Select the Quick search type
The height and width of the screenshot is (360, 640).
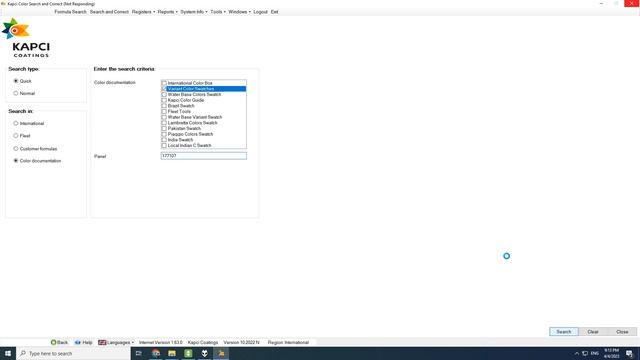click(x=16, y=81)
